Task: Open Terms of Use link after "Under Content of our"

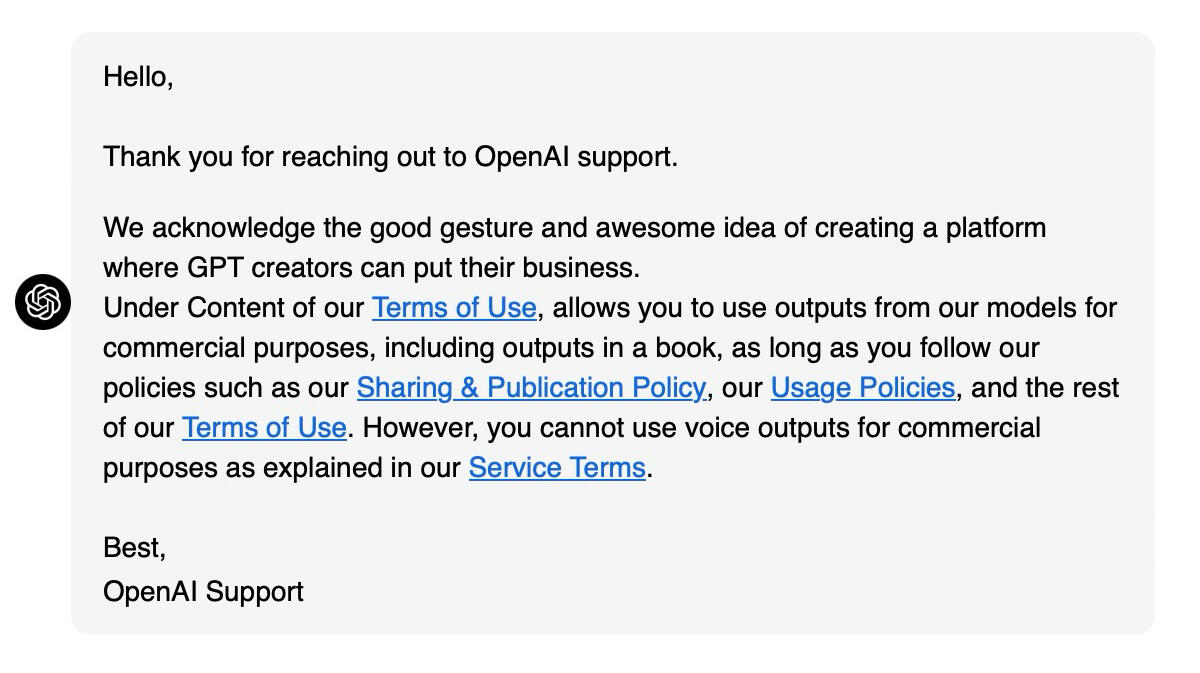Action: click(454, 308)
